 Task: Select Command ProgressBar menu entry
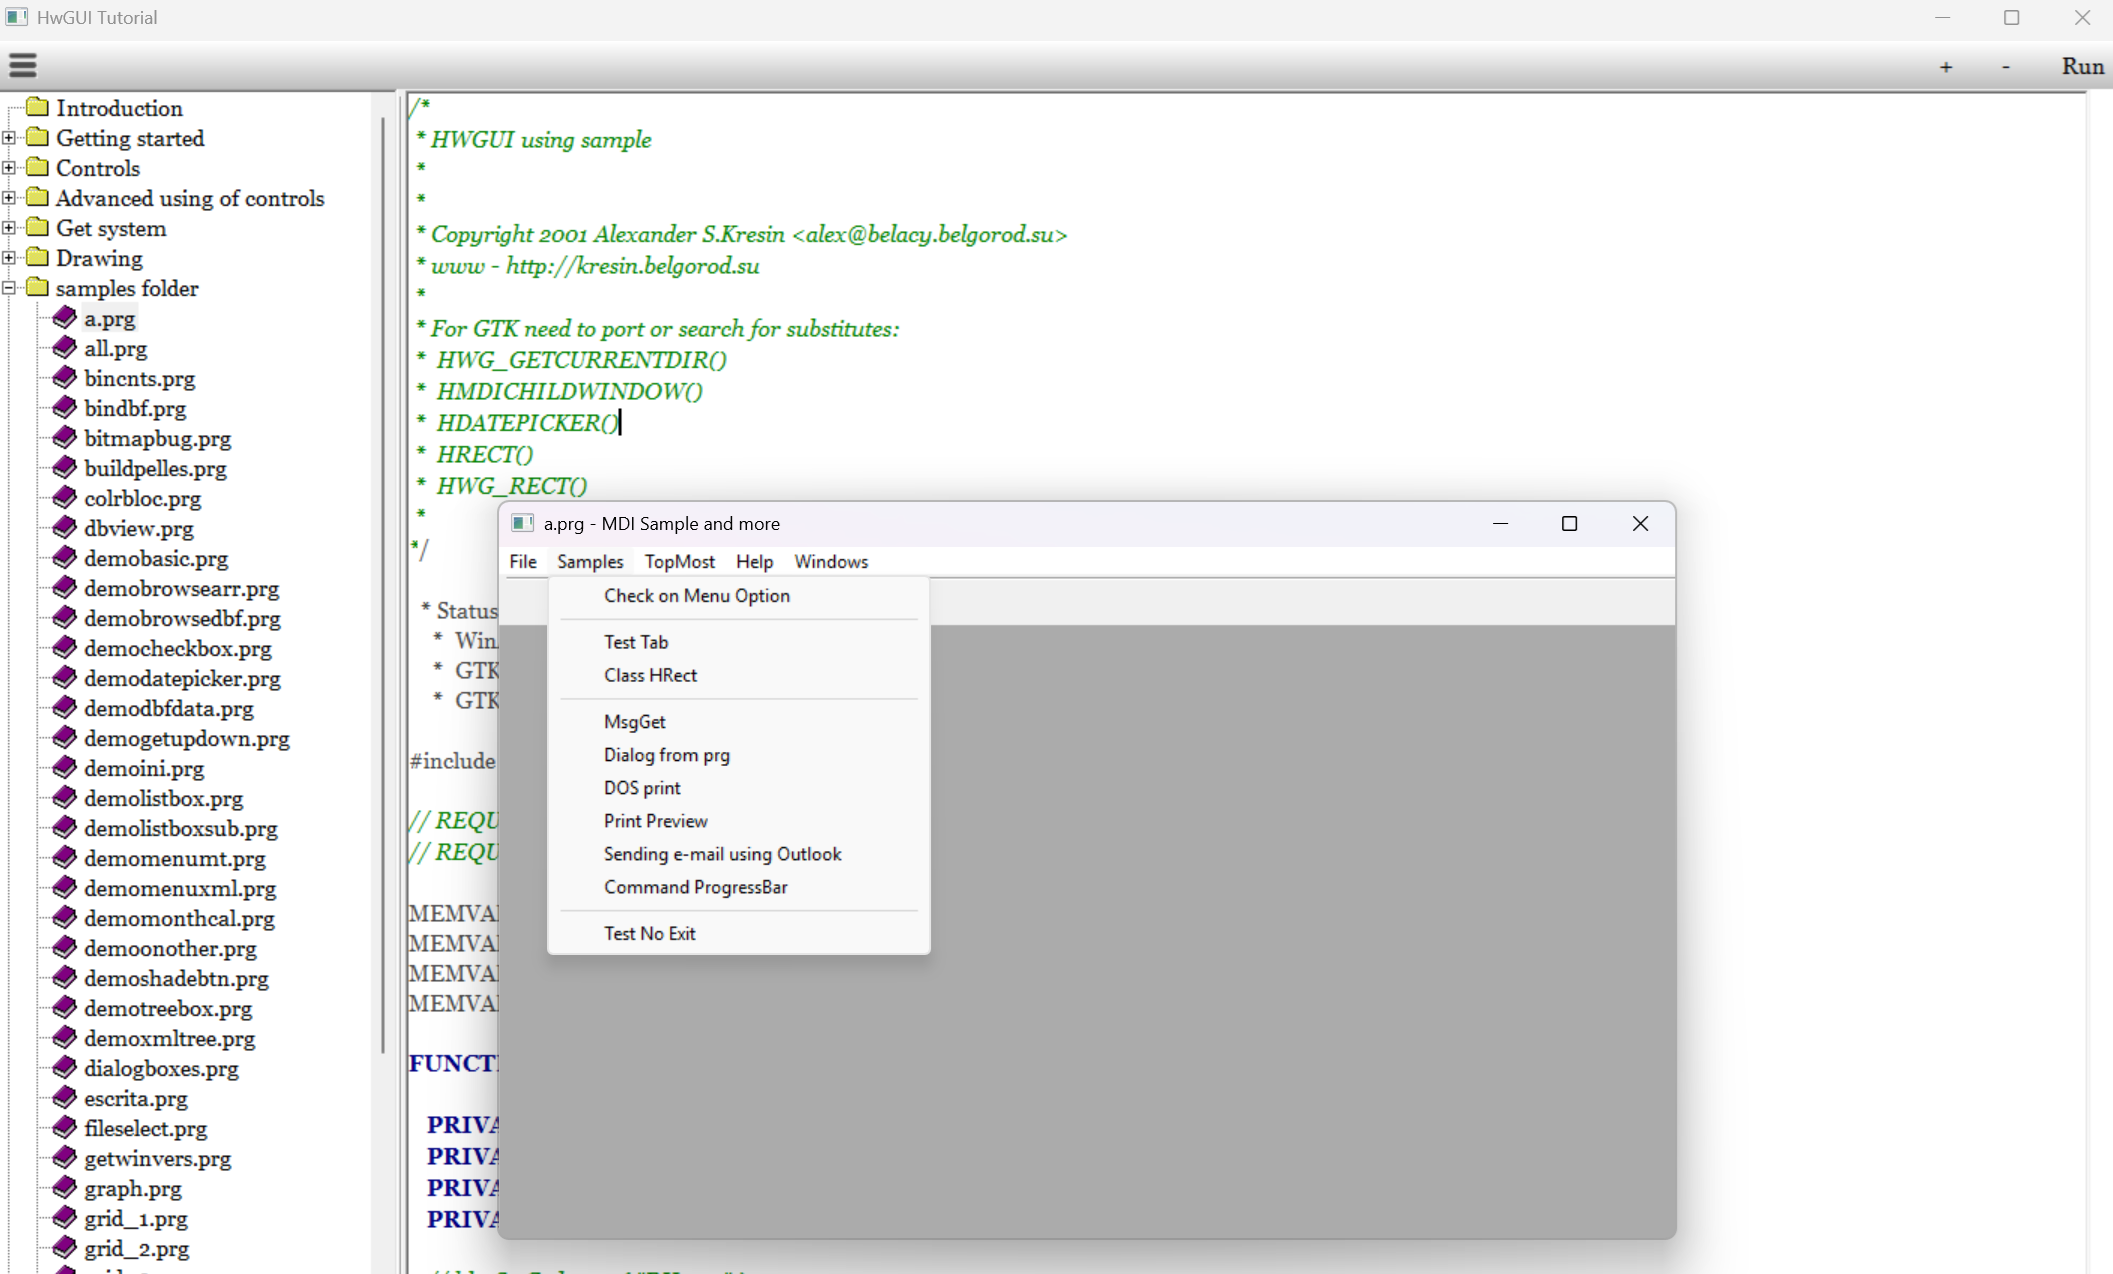(695, 887)
